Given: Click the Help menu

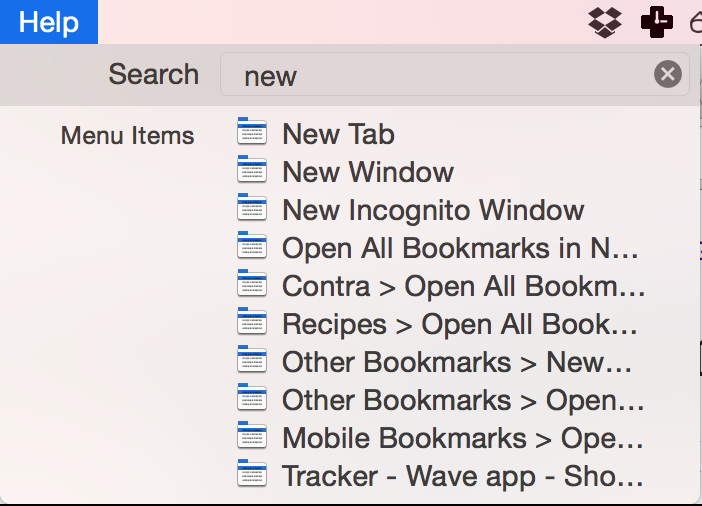Looking at the screenshot, I should (49, 22).
